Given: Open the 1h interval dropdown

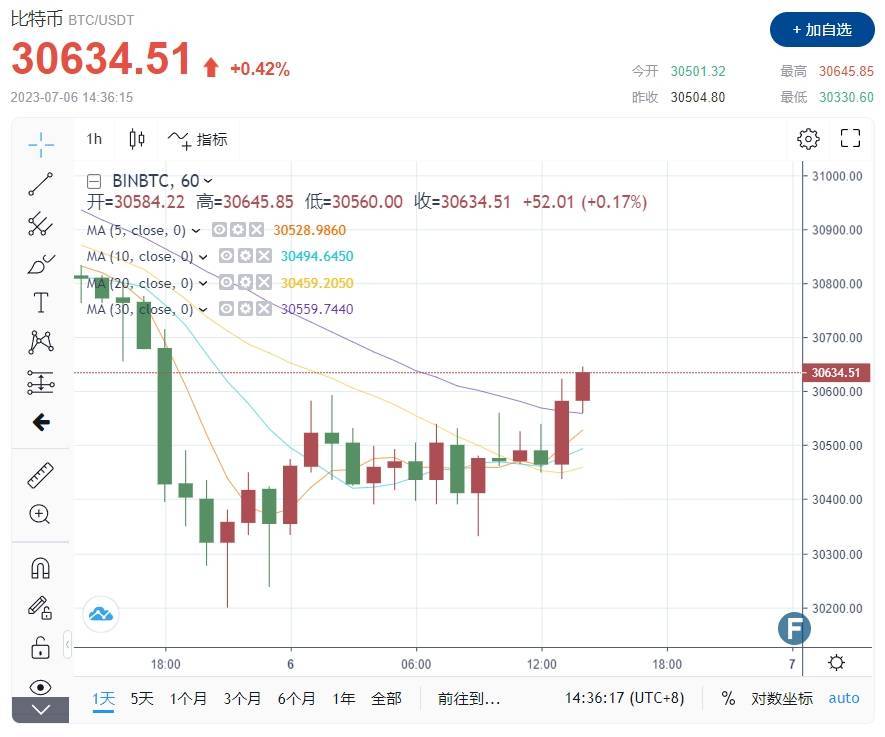Looking at the screenshot, I should coord(94,139).
